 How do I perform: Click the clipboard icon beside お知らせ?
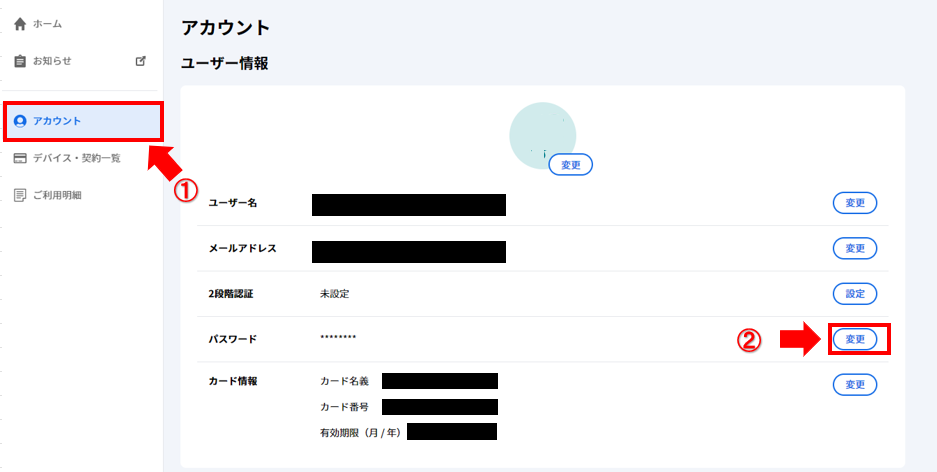pos(20,61)
